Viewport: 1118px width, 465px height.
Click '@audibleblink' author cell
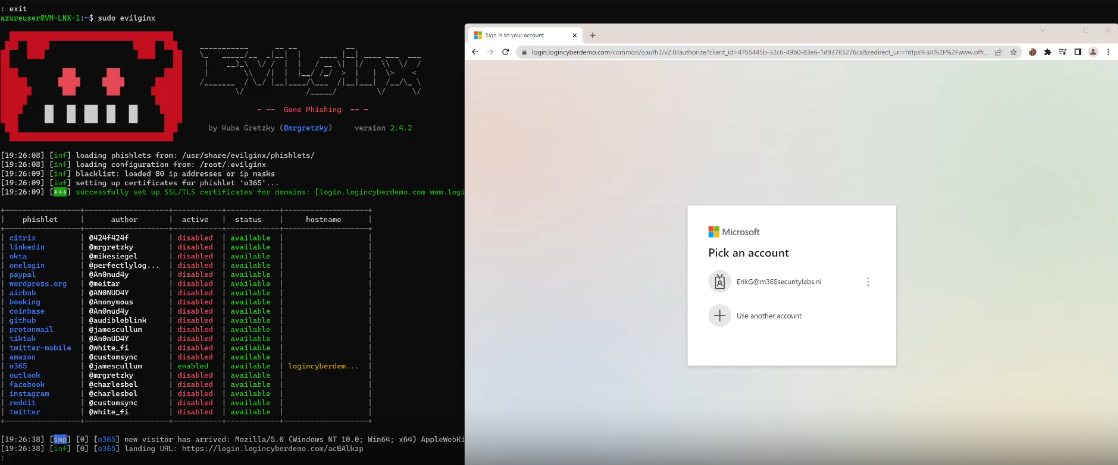point(120,320)
